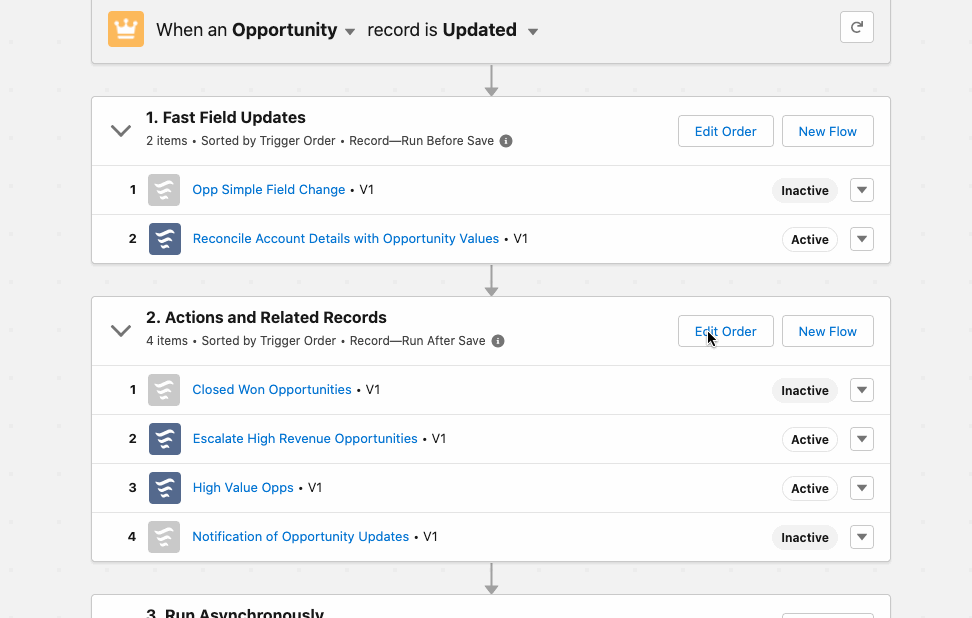
Task: Click the flow icon for Escalate High Revenue Opportunities
Action: click(164, 439)
